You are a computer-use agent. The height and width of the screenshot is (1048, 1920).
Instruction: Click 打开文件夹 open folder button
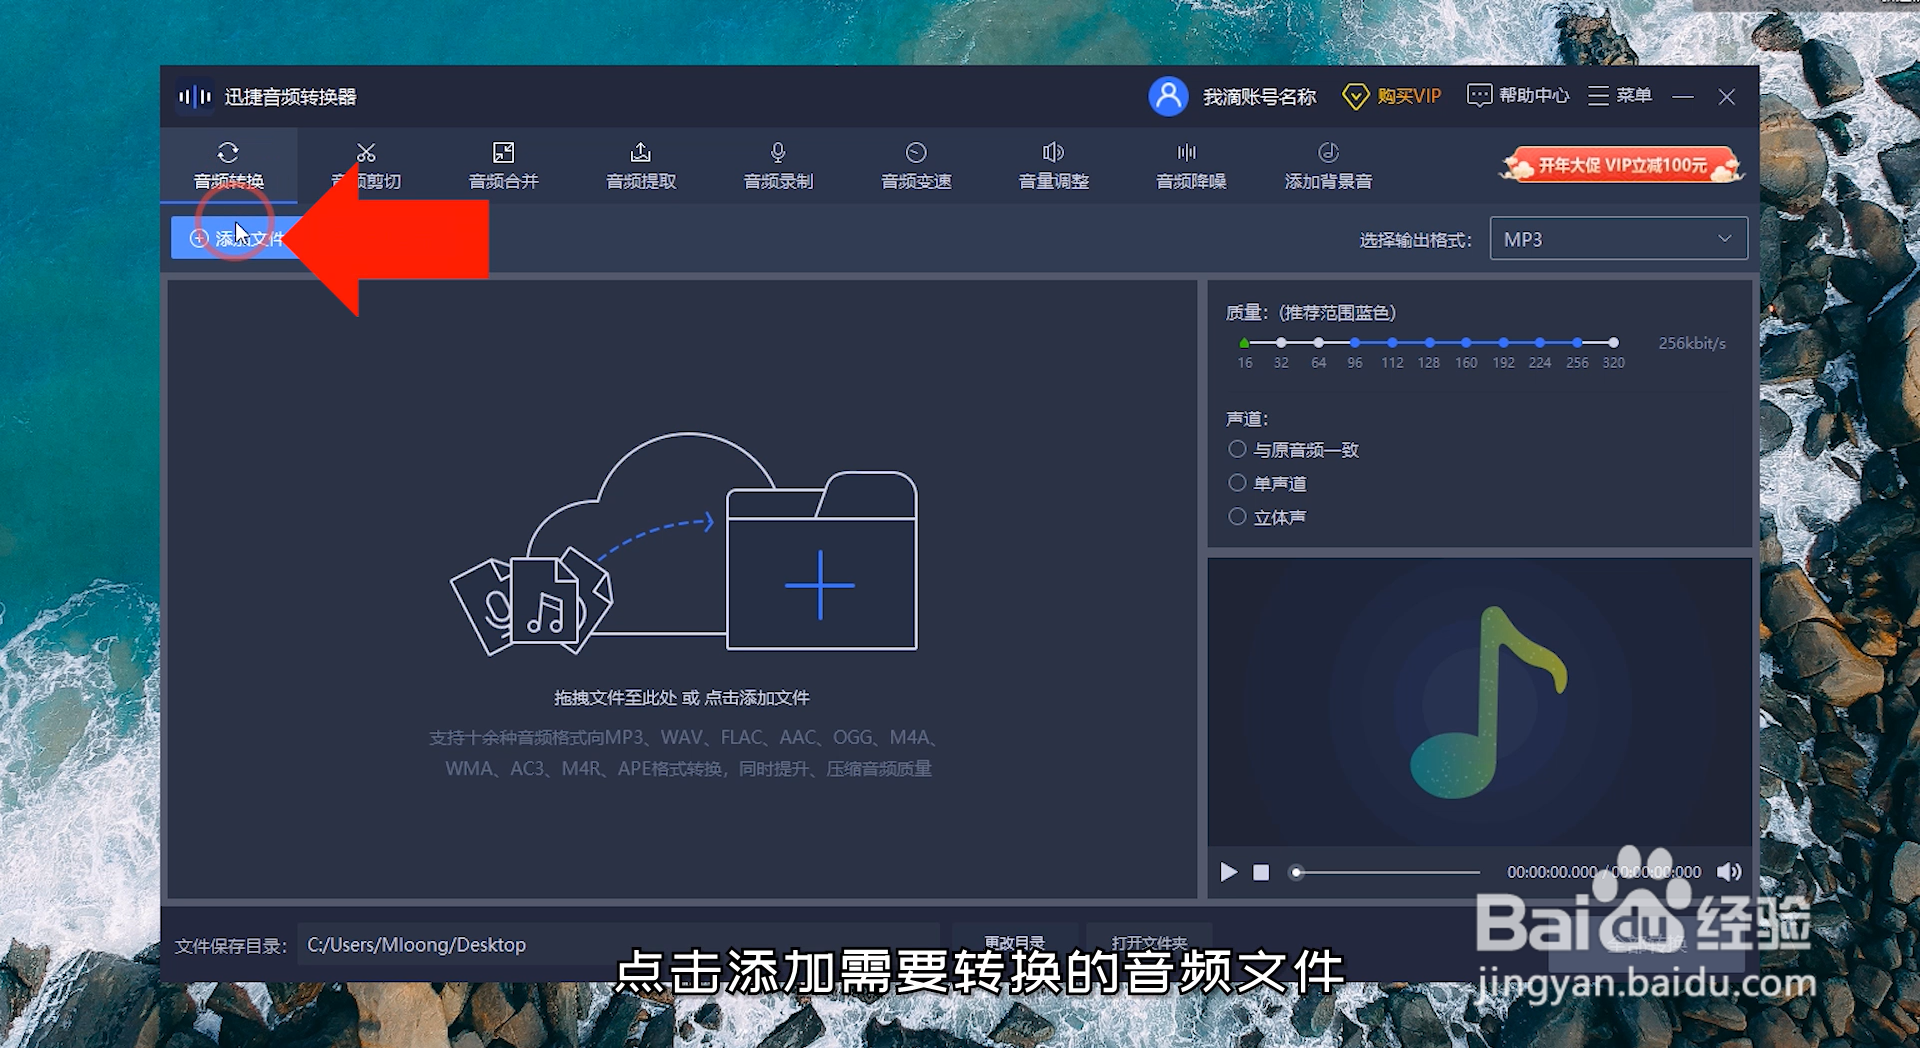(x=1149, y=942)
